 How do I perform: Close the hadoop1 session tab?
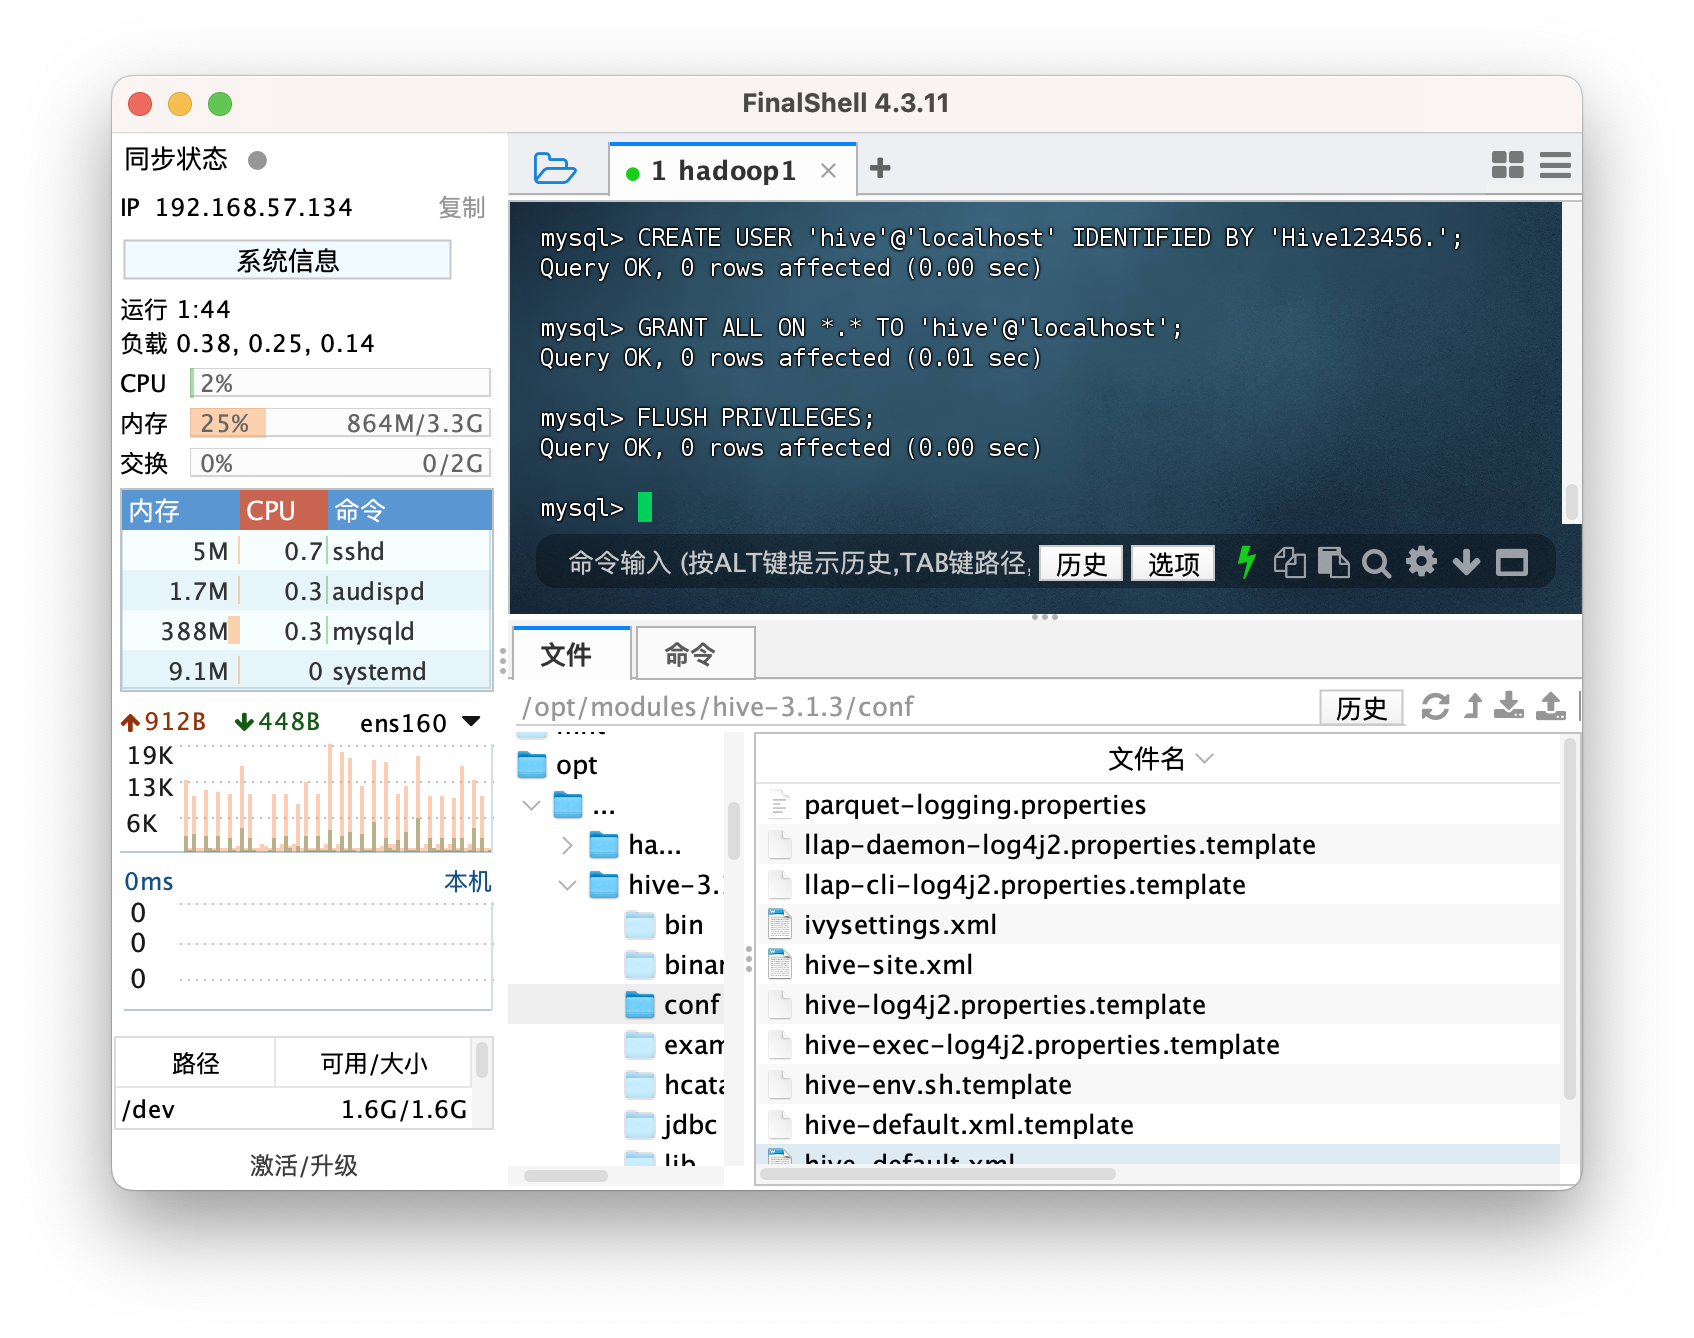[x=828, y=171]
